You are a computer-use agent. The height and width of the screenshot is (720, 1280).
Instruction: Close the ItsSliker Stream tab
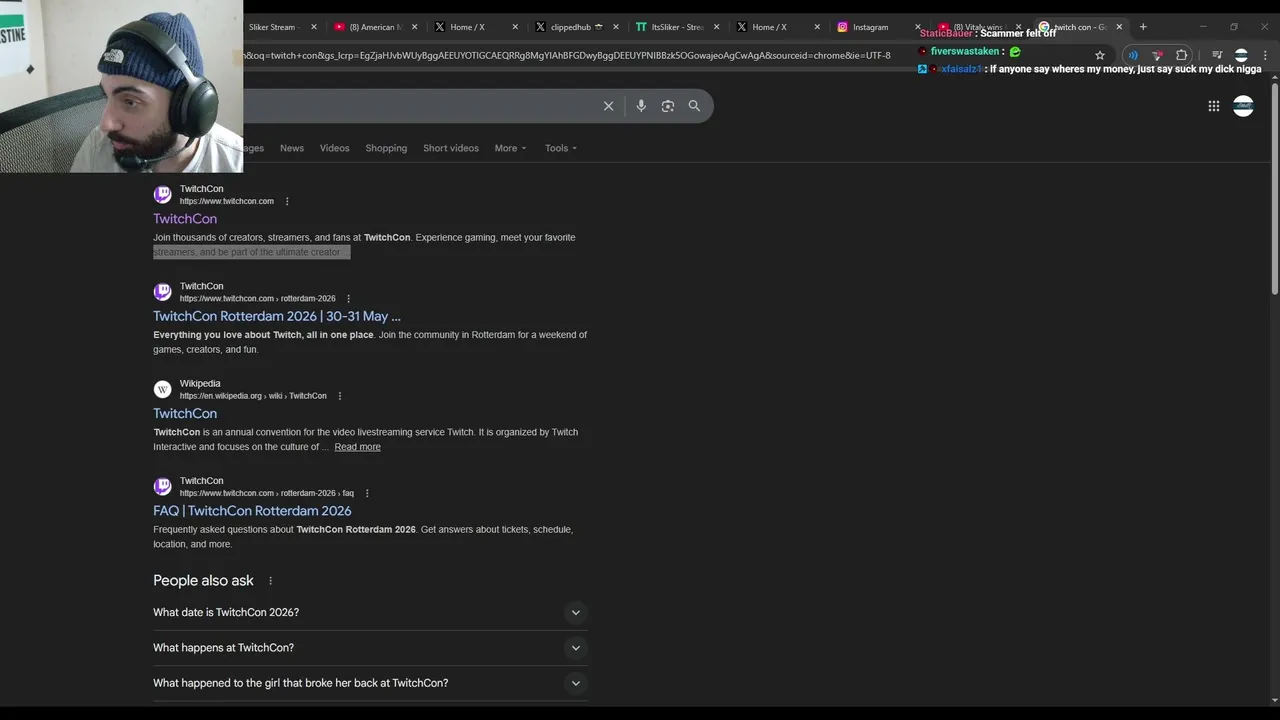coord(716,27)
